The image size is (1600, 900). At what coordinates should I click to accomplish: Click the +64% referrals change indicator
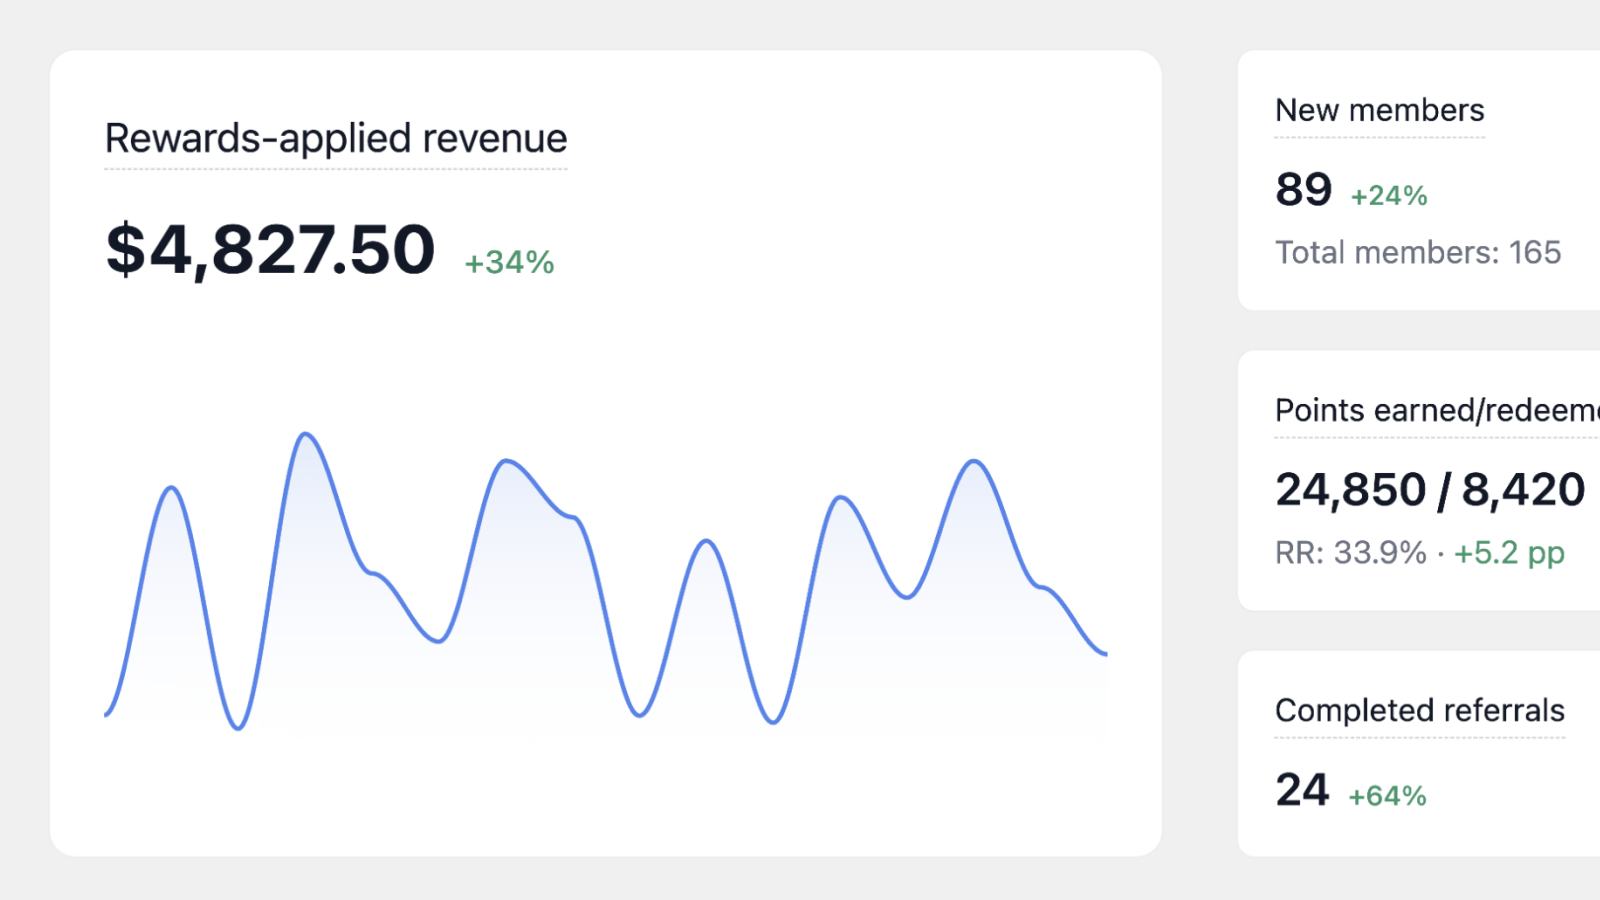click(1387, 796)
